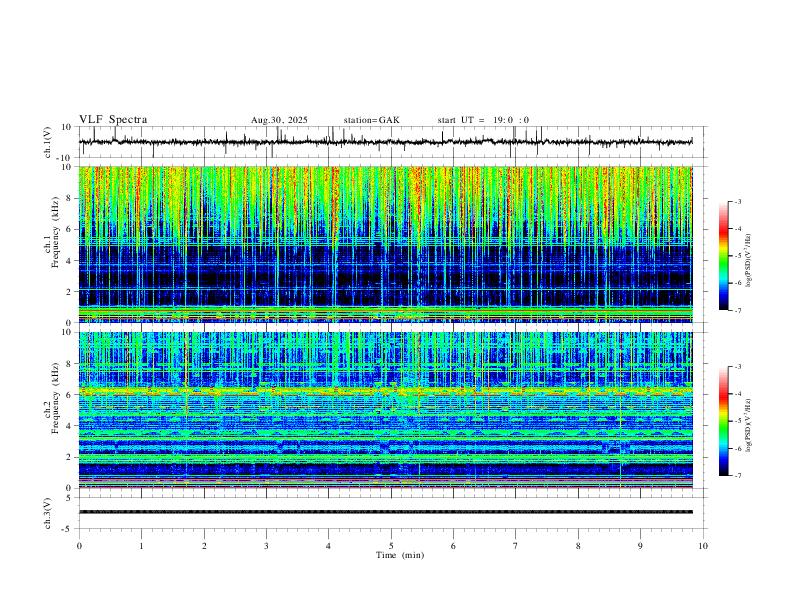Click time axis tick label "3"
The image size is (792, 612).
click(x=266, y=546)
